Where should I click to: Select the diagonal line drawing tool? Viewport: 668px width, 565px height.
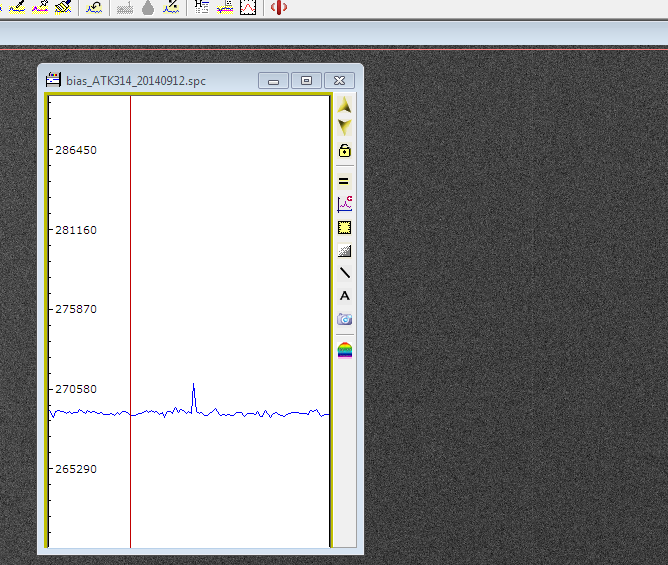pyautogui.click(x=344, y=273)
